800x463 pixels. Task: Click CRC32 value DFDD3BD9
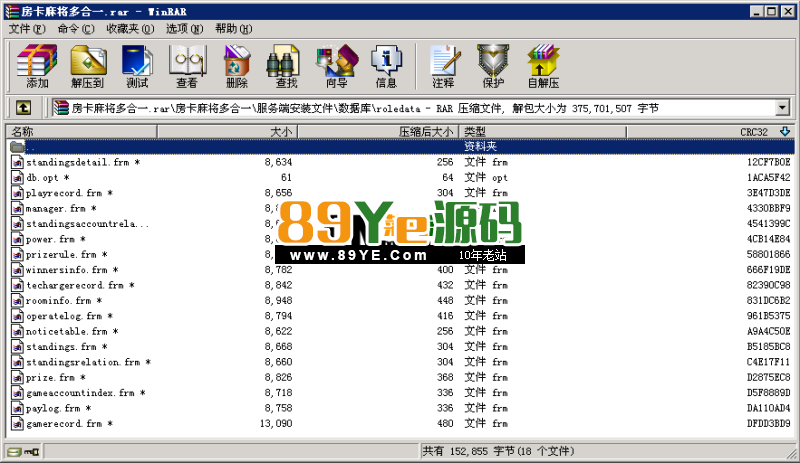[768, 424]
